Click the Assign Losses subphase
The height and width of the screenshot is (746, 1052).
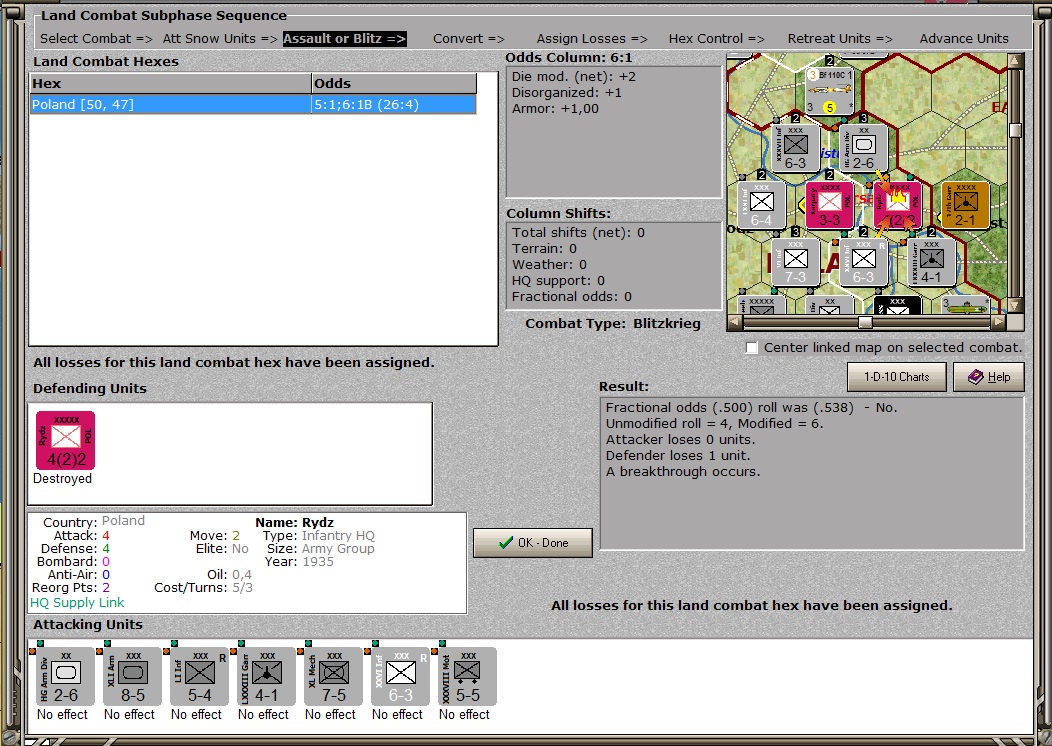click(592, 39)
